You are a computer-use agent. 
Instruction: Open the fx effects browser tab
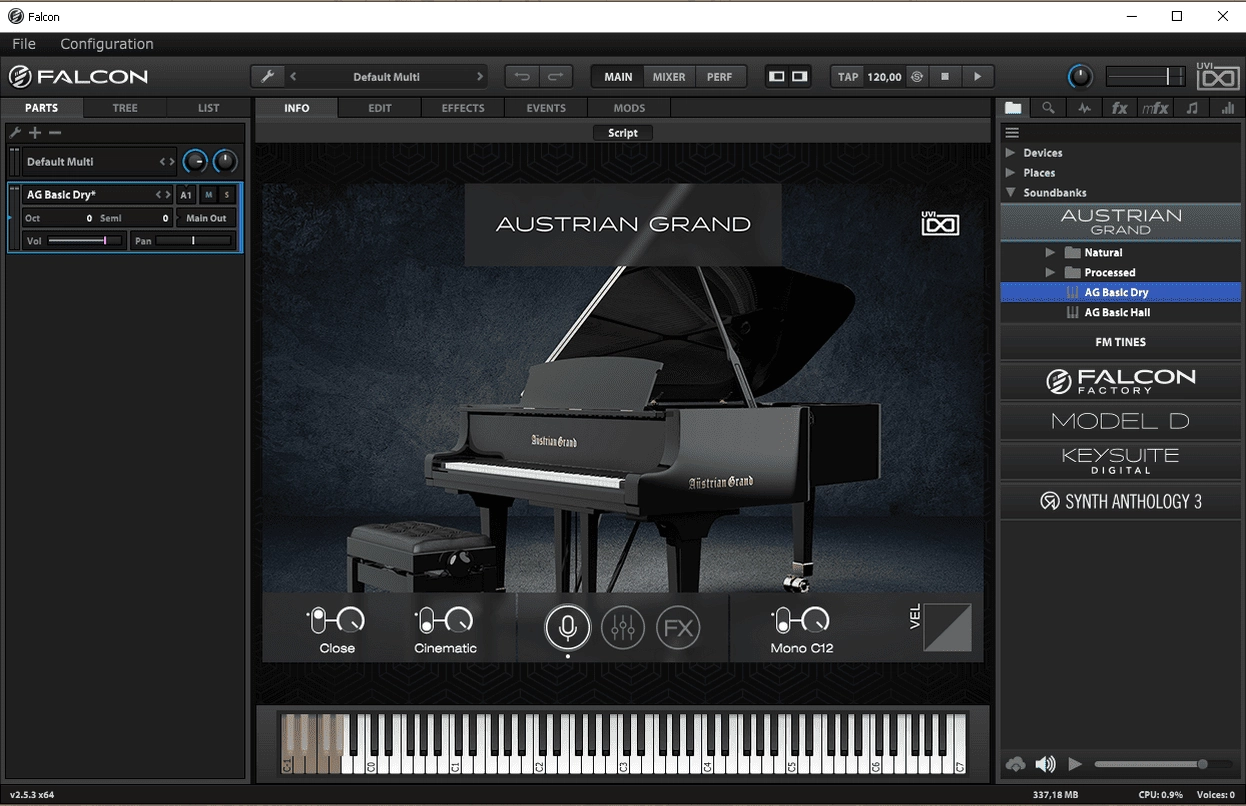click(1120, 108)
